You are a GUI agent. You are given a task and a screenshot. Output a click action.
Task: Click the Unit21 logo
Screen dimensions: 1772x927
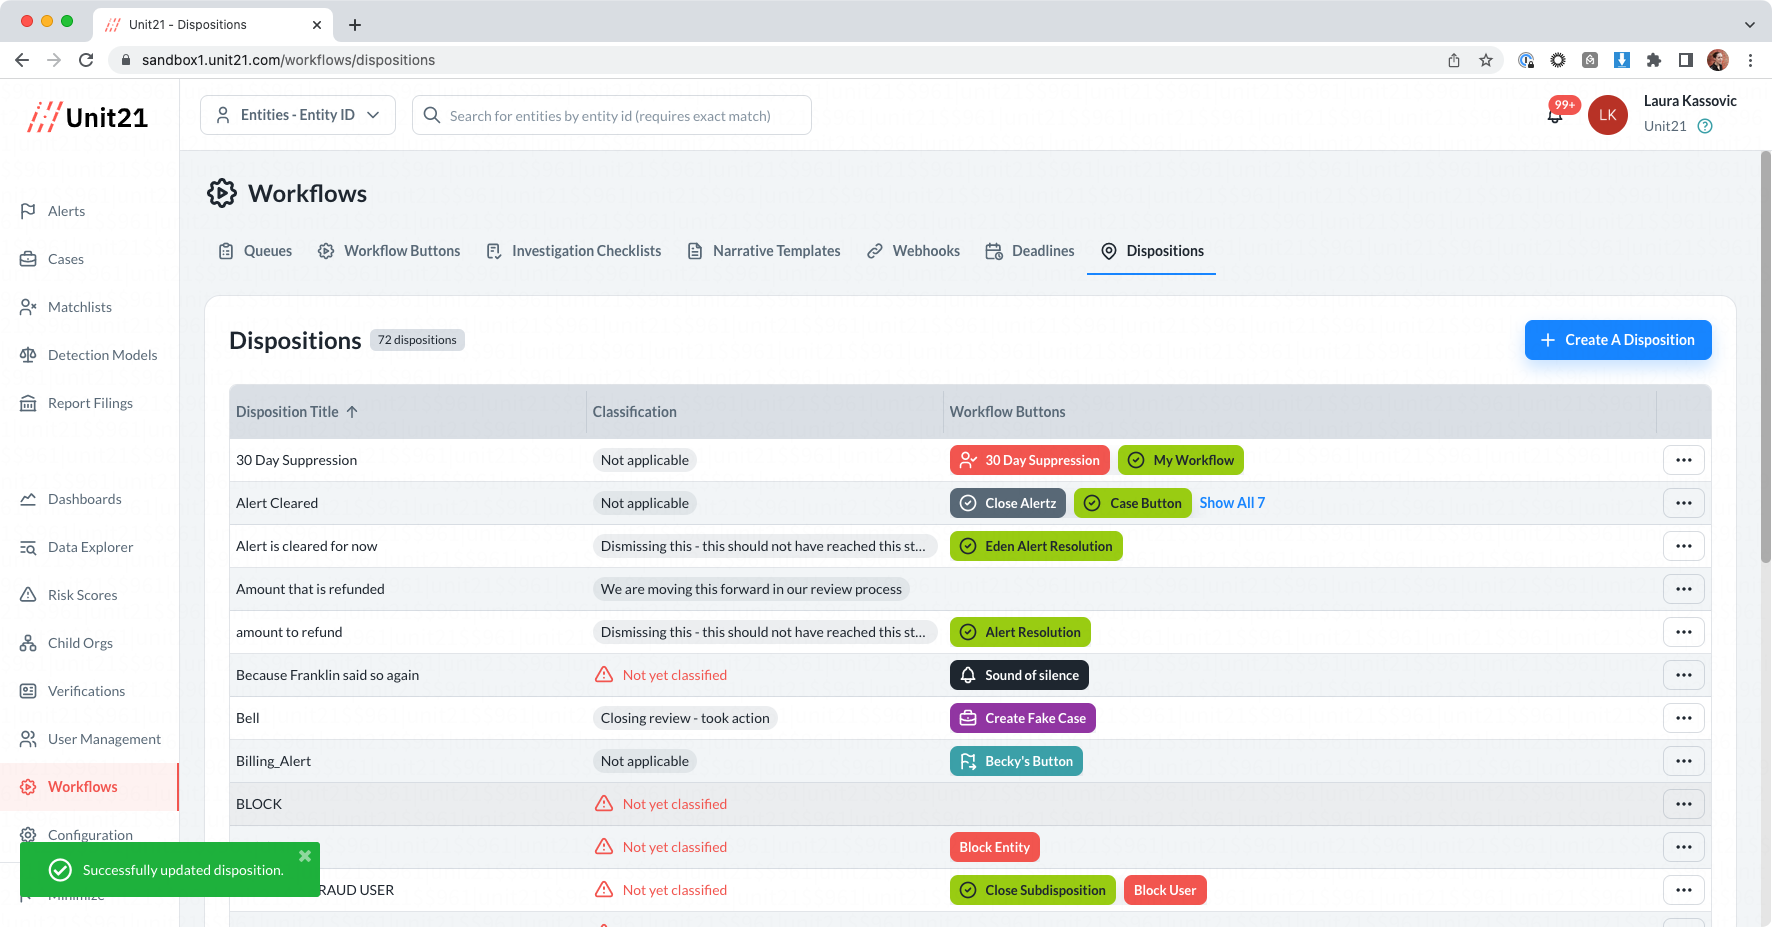[88, 117]
